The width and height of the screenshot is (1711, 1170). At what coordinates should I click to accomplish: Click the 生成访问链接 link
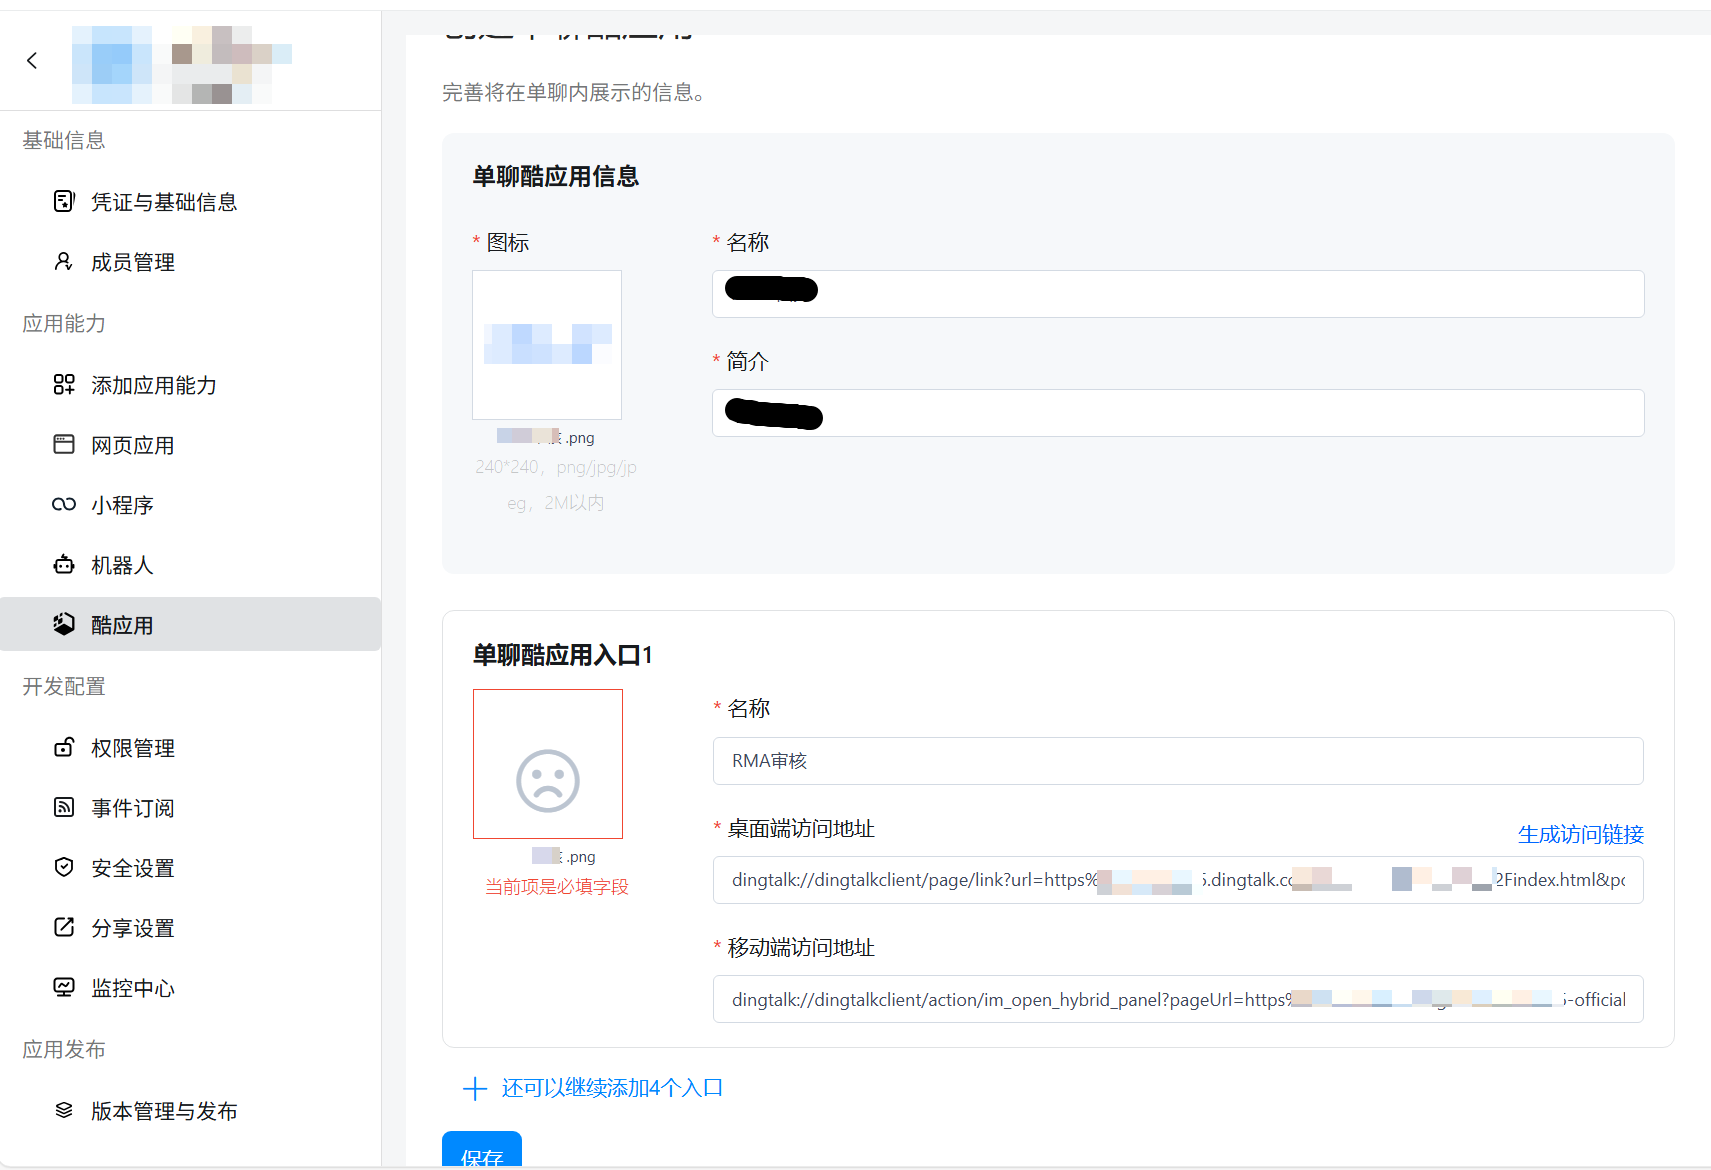point(1580,834)
